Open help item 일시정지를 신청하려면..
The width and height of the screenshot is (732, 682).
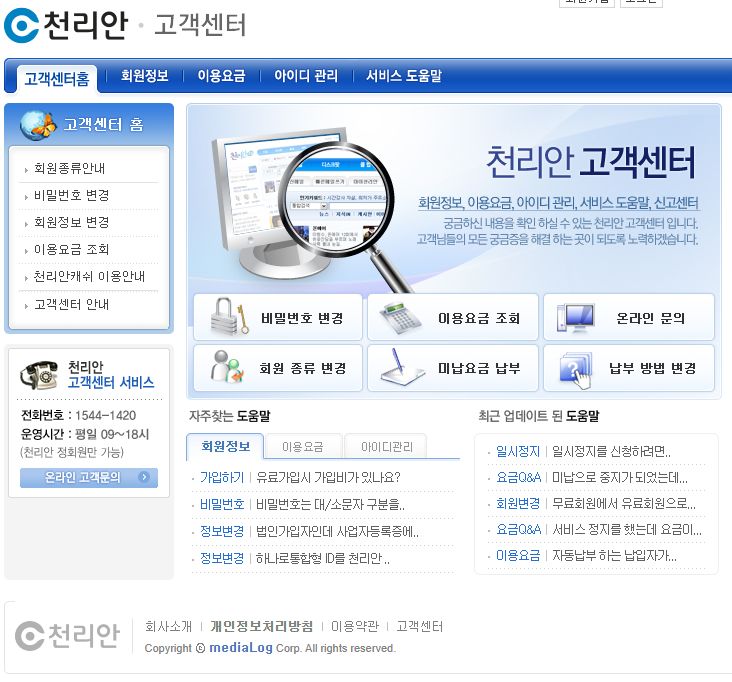pos(611,451)
